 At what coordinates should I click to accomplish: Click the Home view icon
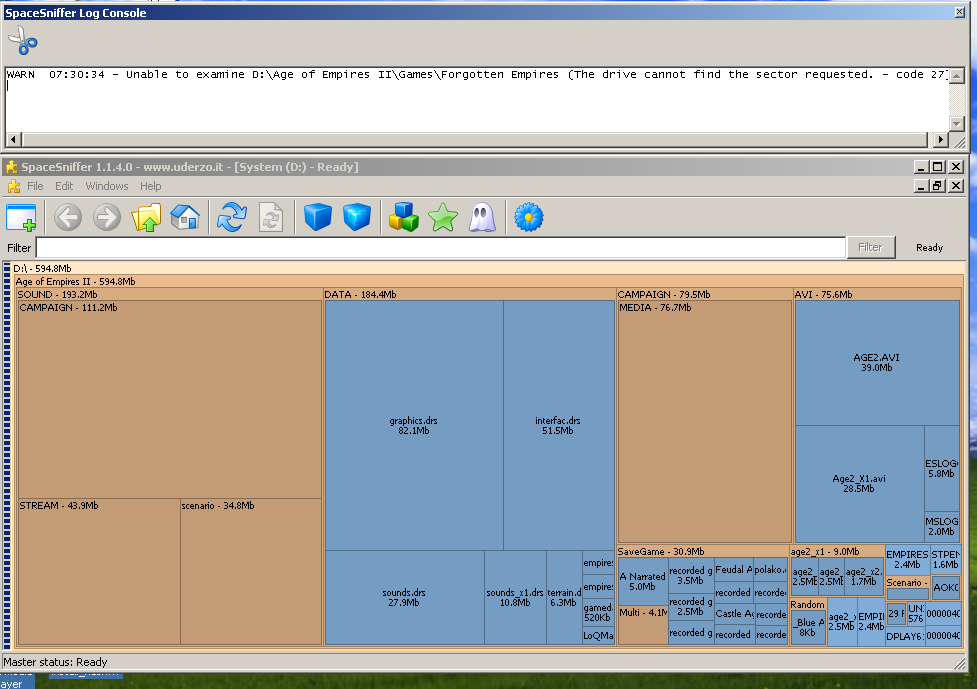tap(185, 218)
